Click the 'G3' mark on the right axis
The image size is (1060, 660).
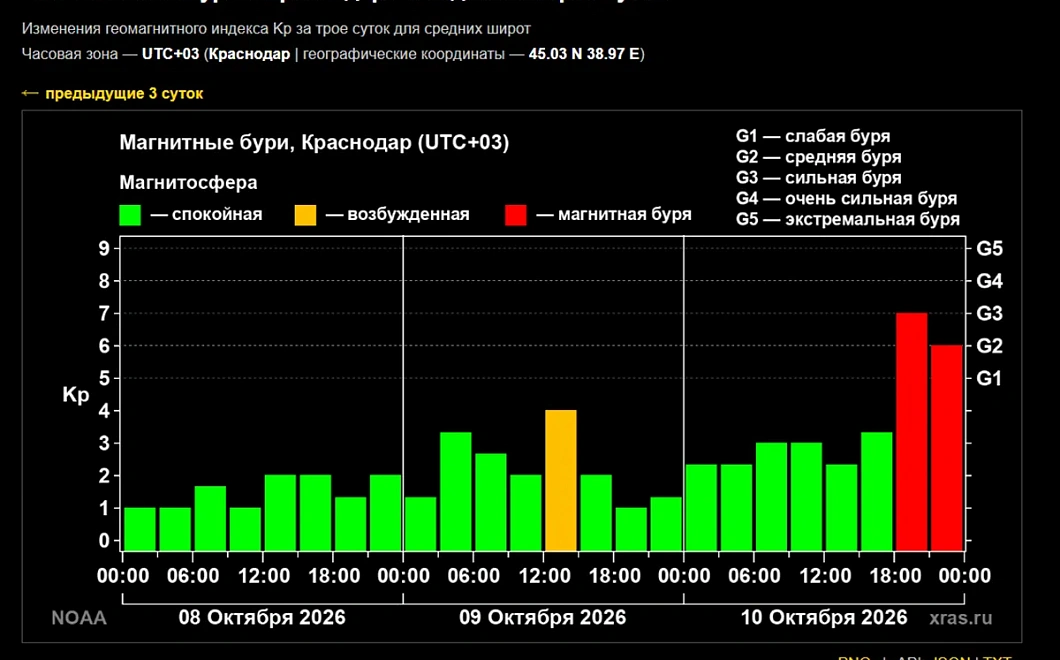pyautogui.click(x=990, y=314)
